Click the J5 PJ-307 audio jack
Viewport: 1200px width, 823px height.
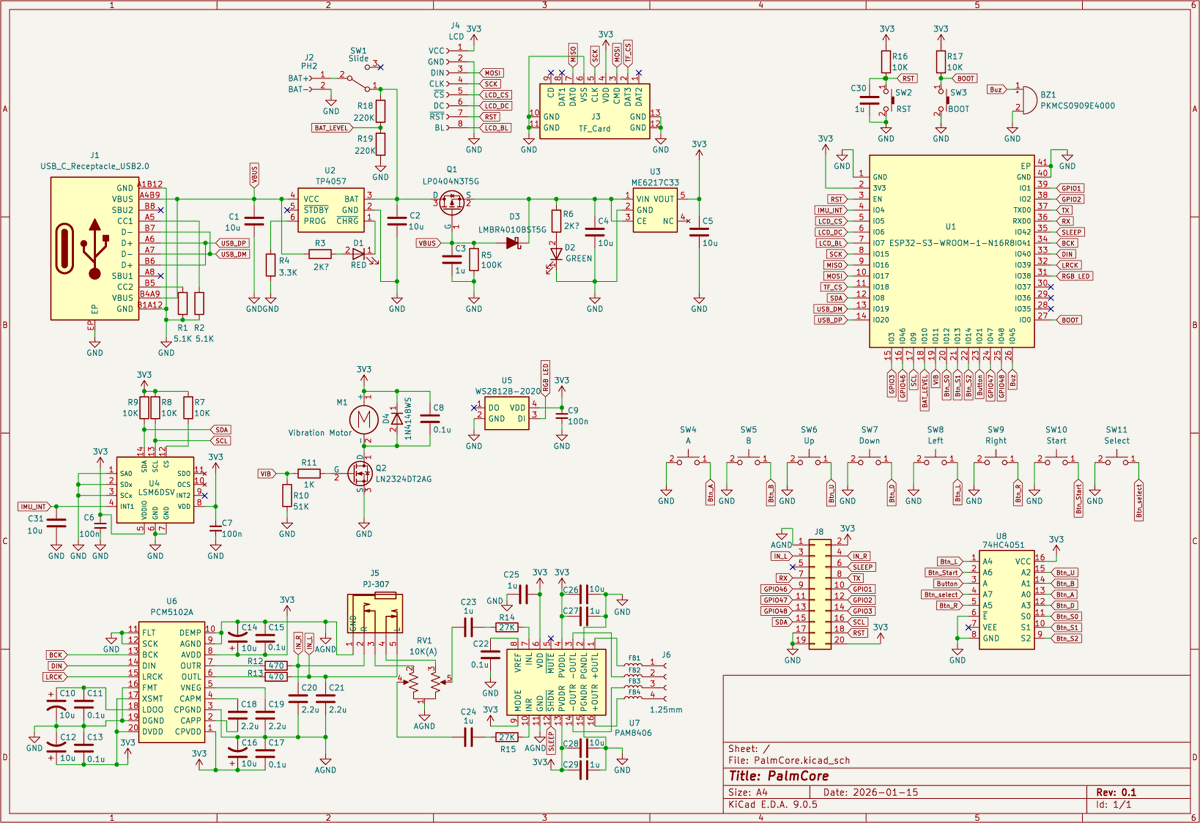coord(376,613)
